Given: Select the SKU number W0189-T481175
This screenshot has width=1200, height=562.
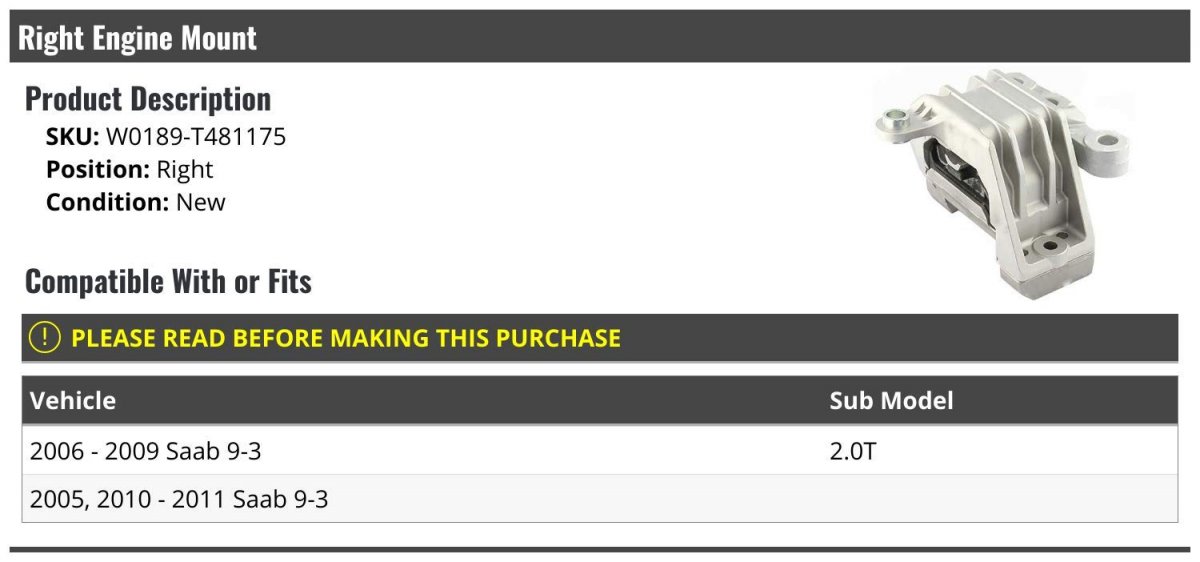Looking at the screenshot, I should click(x=196, y=137).
